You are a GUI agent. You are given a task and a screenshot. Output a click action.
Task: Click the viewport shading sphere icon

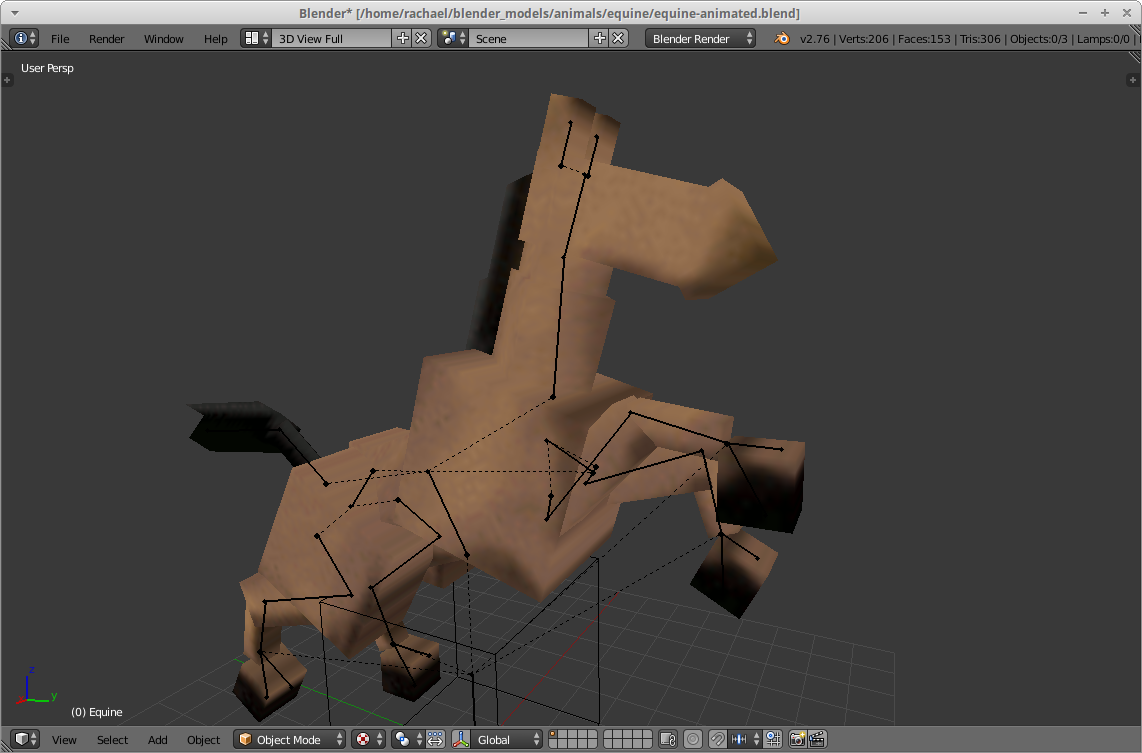[362, 739]
